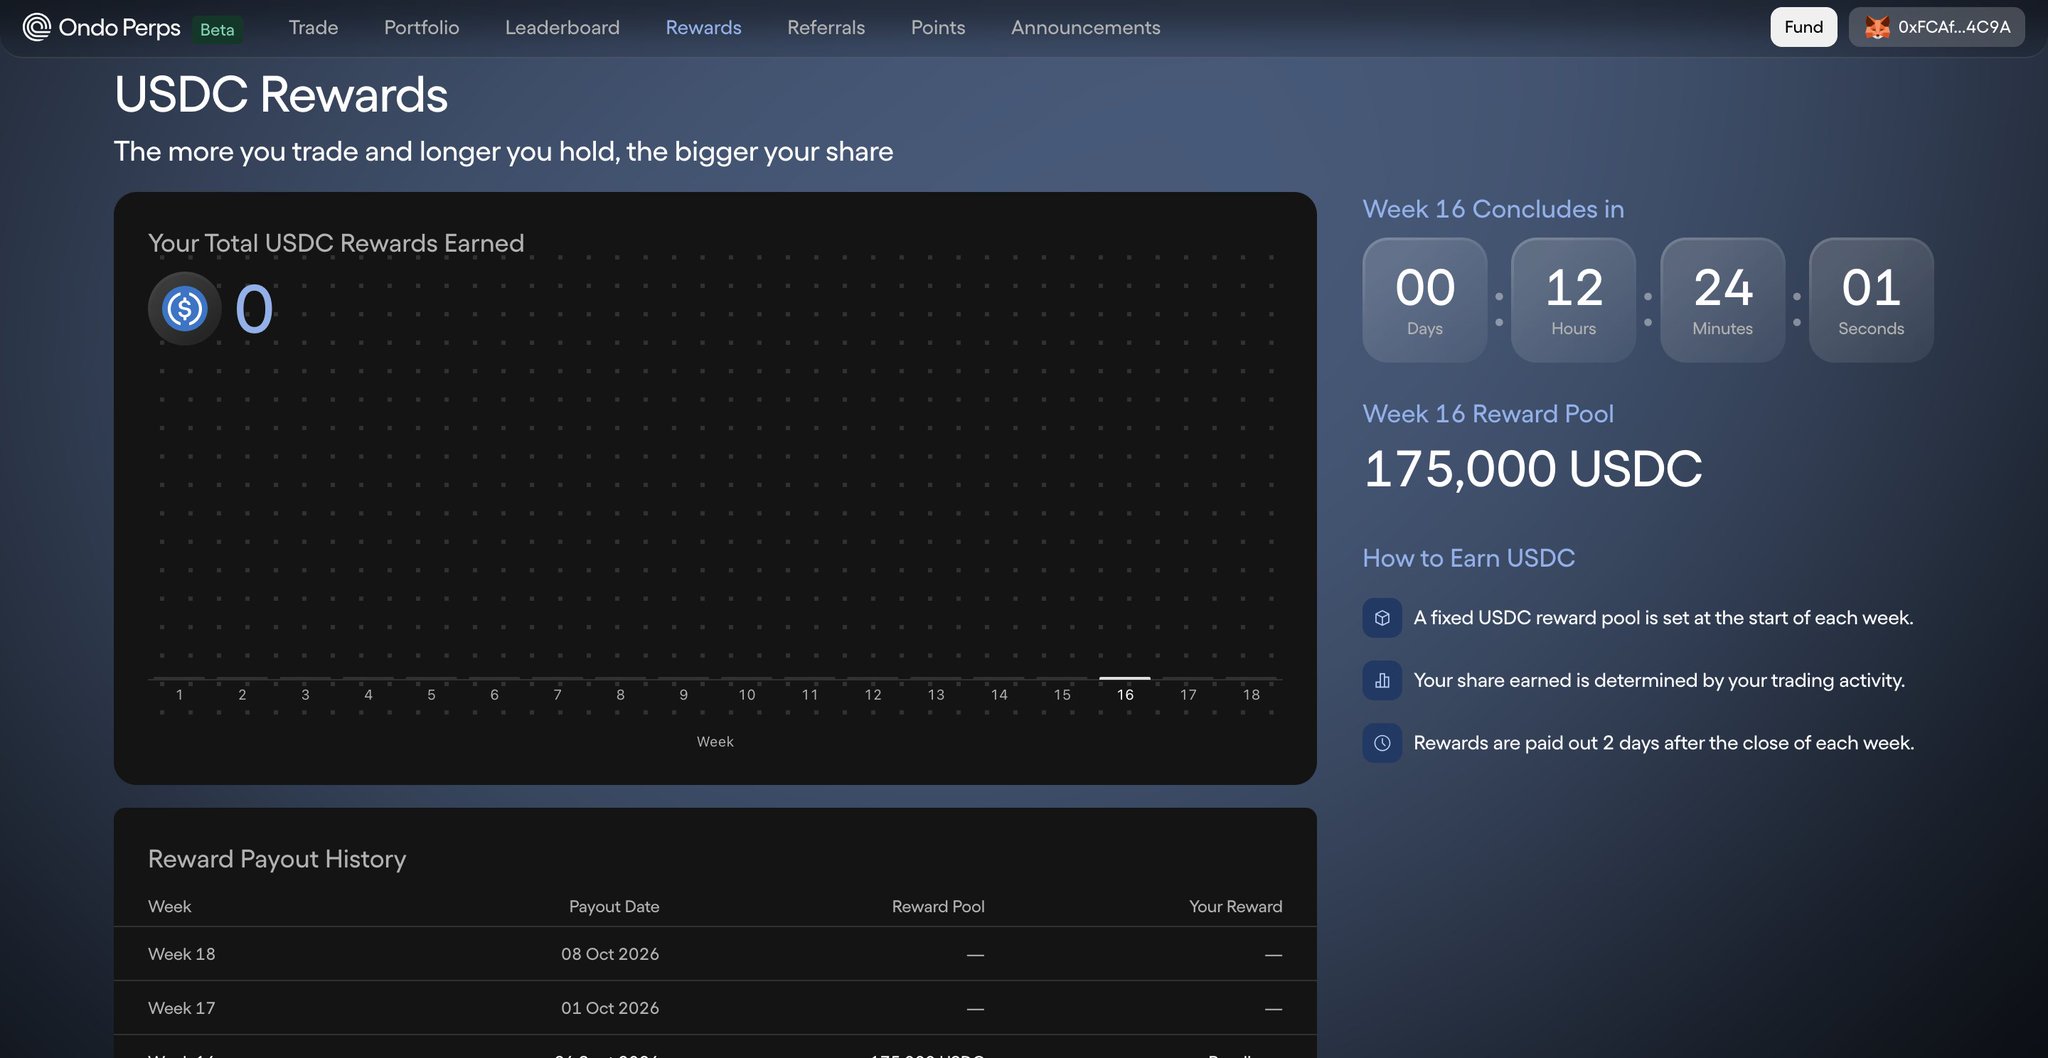The width and height of the screenshot is (2048, 1058).
Task: Switch to the Points tab
Action: point(938,27)
